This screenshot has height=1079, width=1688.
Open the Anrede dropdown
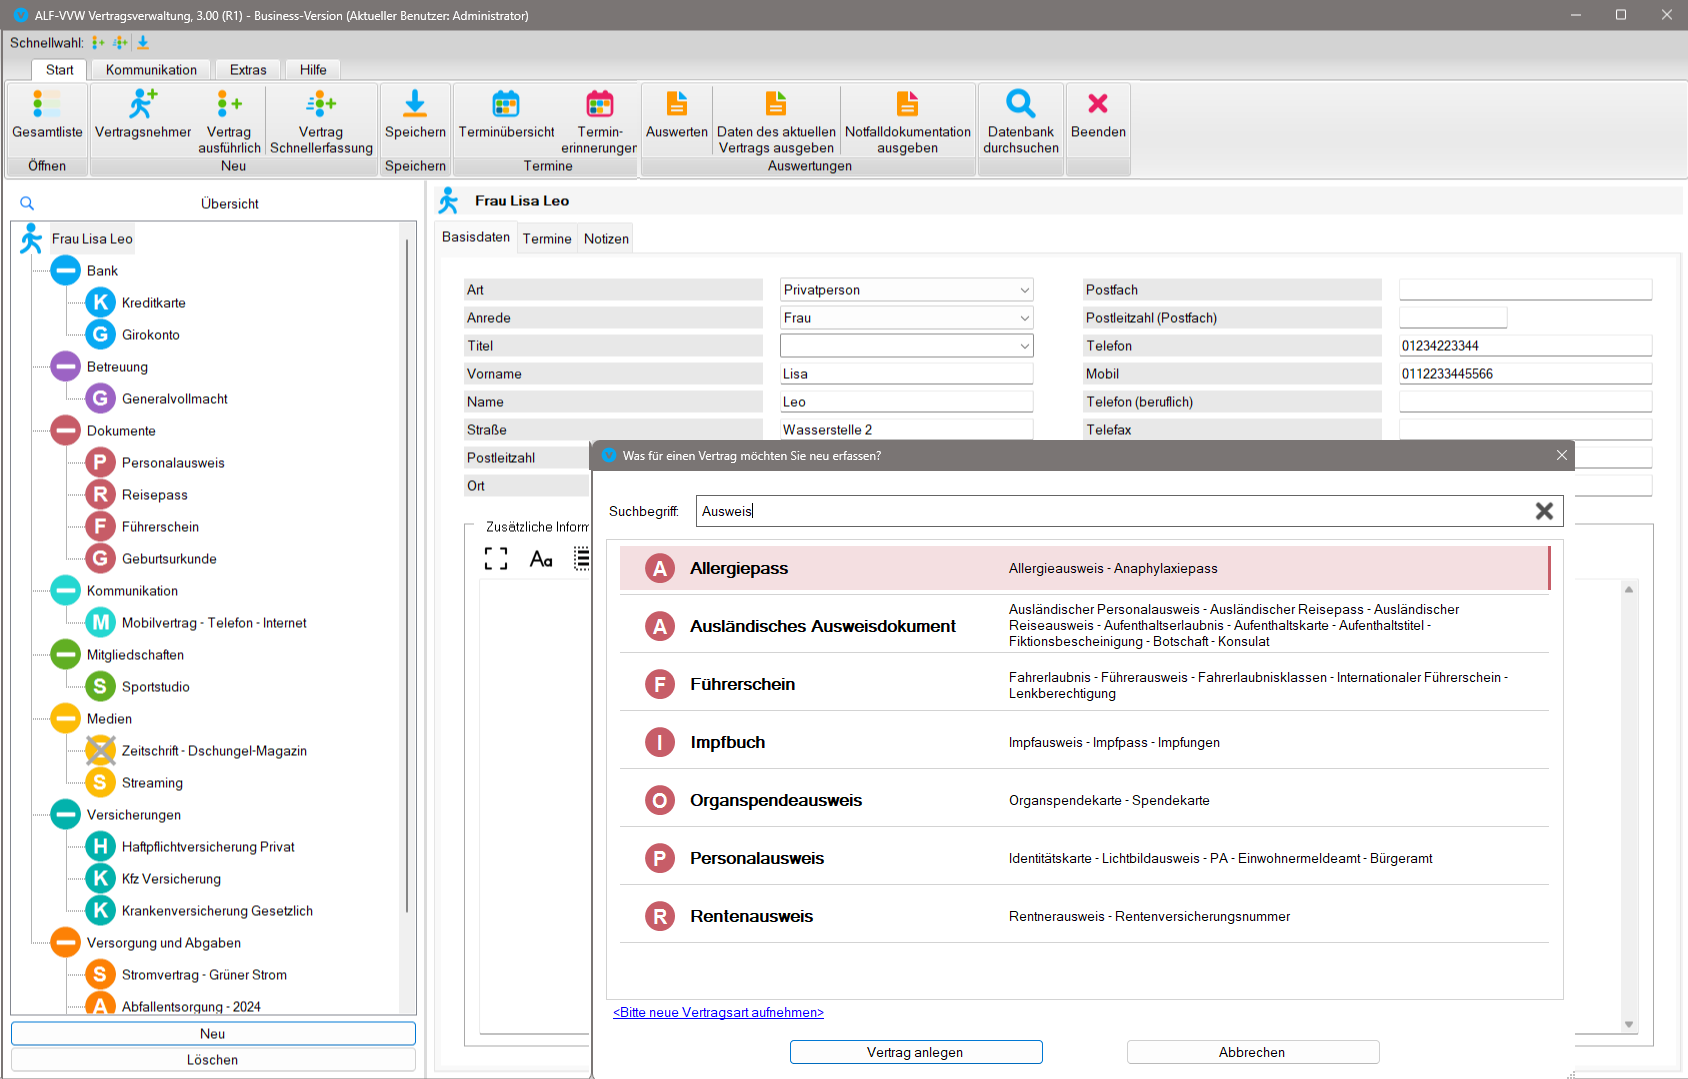point(1024,318)
